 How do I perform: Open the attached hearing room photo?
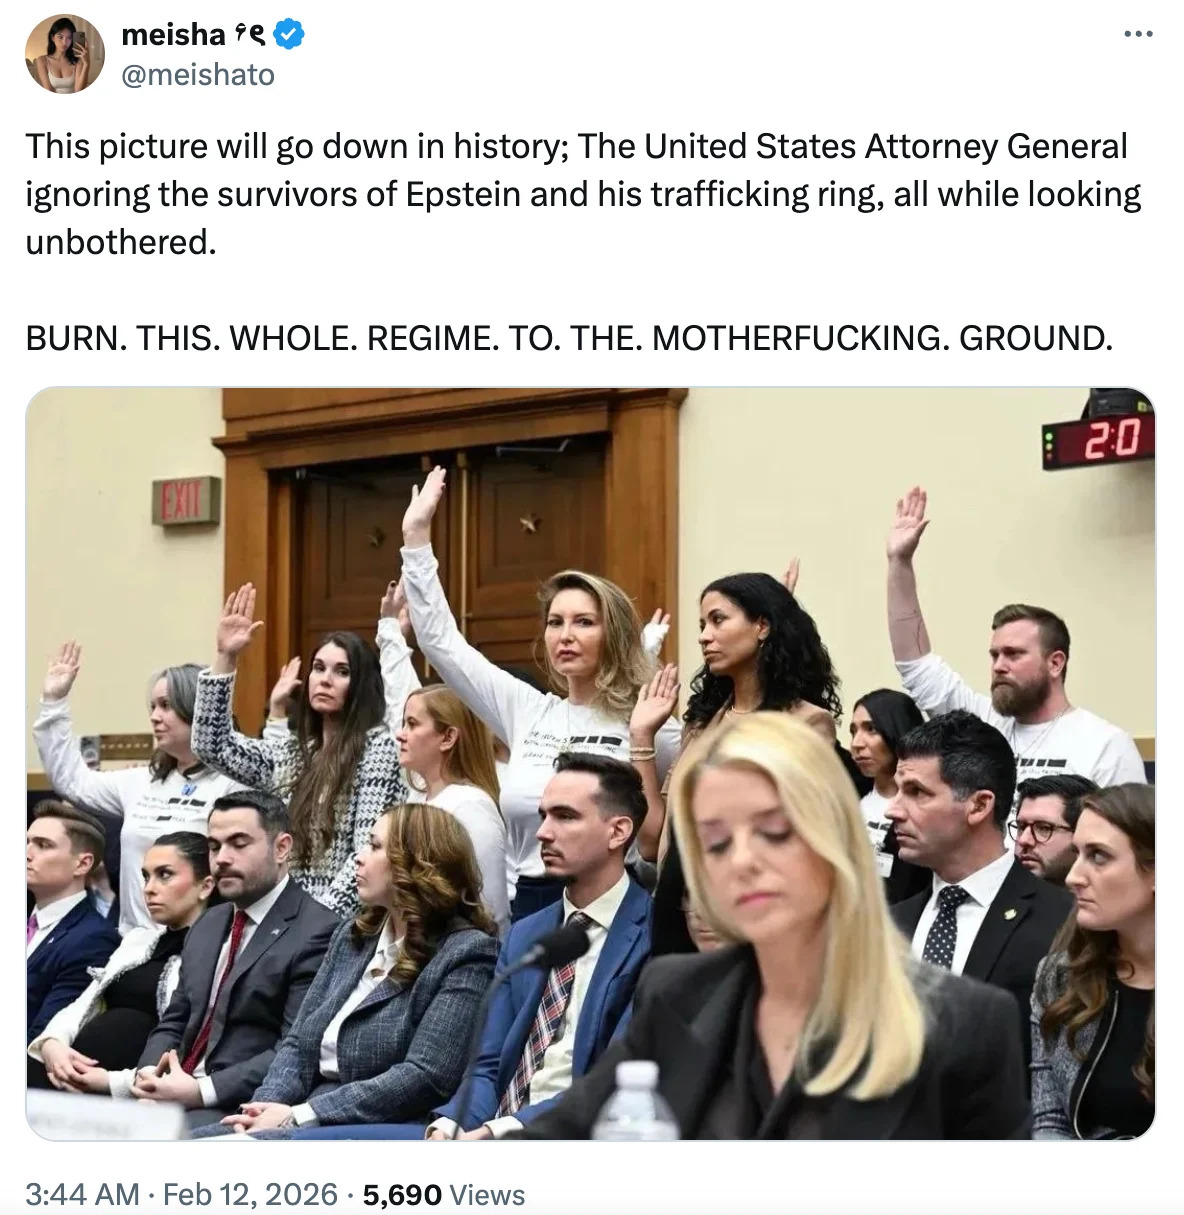click(x=590, y=764)
